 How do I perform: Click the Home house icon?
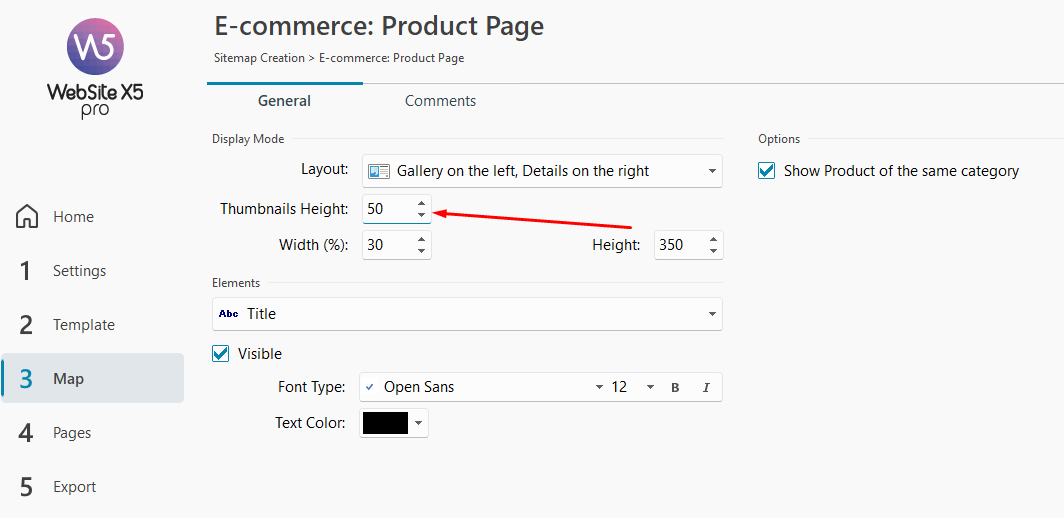tap(27, 217)
